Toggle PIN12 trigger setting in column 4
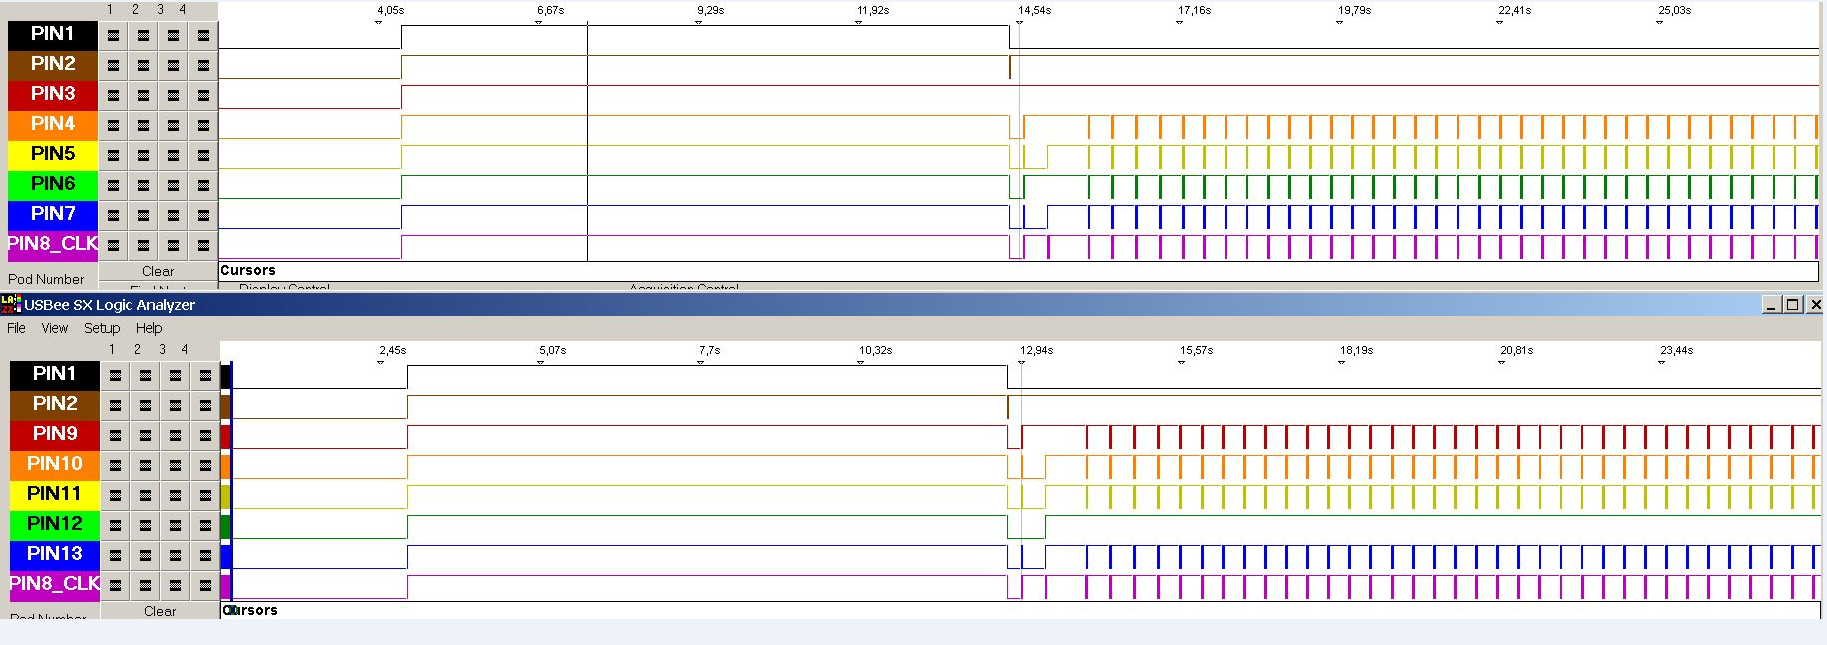 (x=205, y=525)
